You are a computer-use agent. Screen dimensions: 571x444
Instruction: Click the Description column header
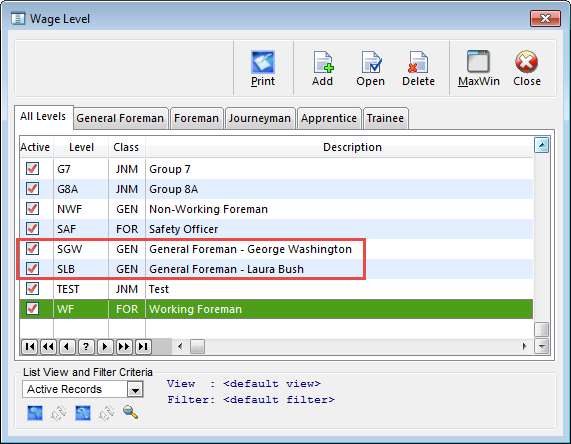(x=353, y=147)
